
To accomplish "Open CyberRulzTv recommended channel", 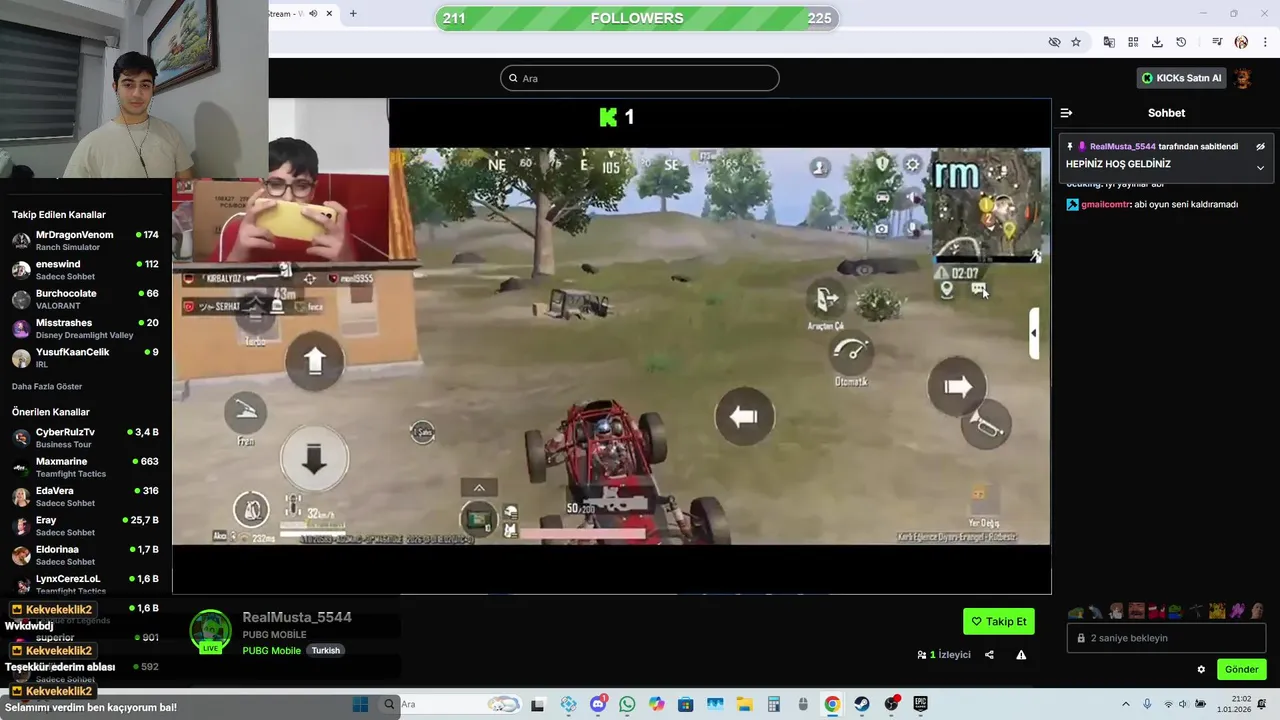I will [x=86, y=438].
